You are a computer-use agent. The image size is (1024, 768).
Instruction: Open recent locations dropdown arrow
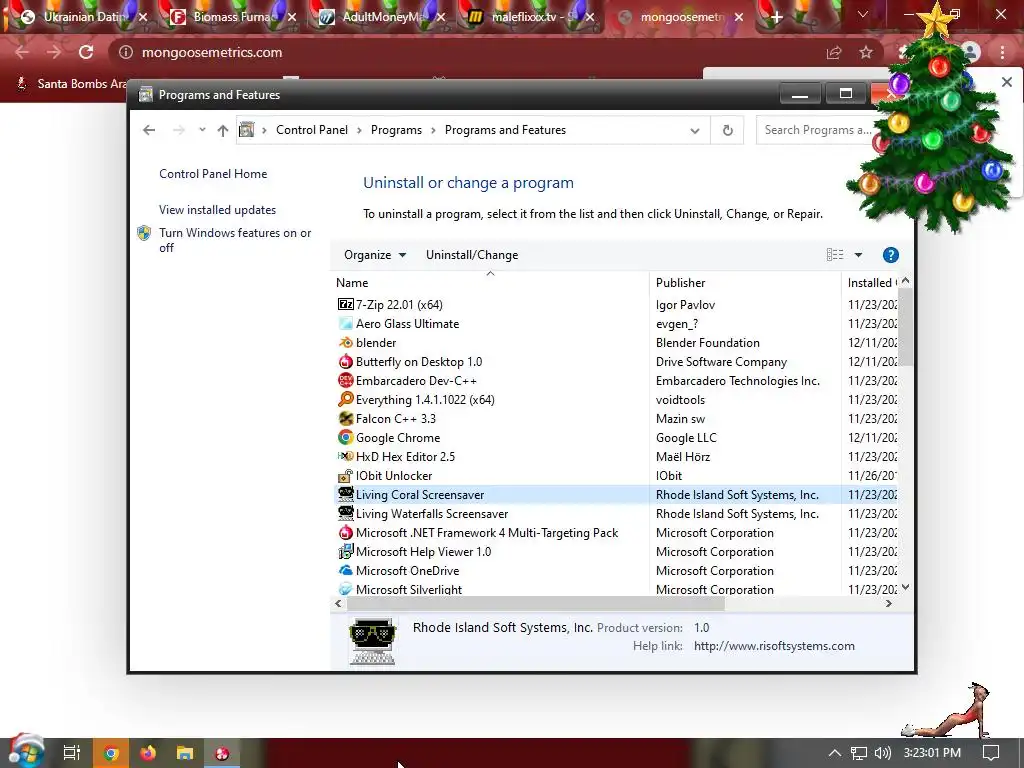click(x=202, y=130)
